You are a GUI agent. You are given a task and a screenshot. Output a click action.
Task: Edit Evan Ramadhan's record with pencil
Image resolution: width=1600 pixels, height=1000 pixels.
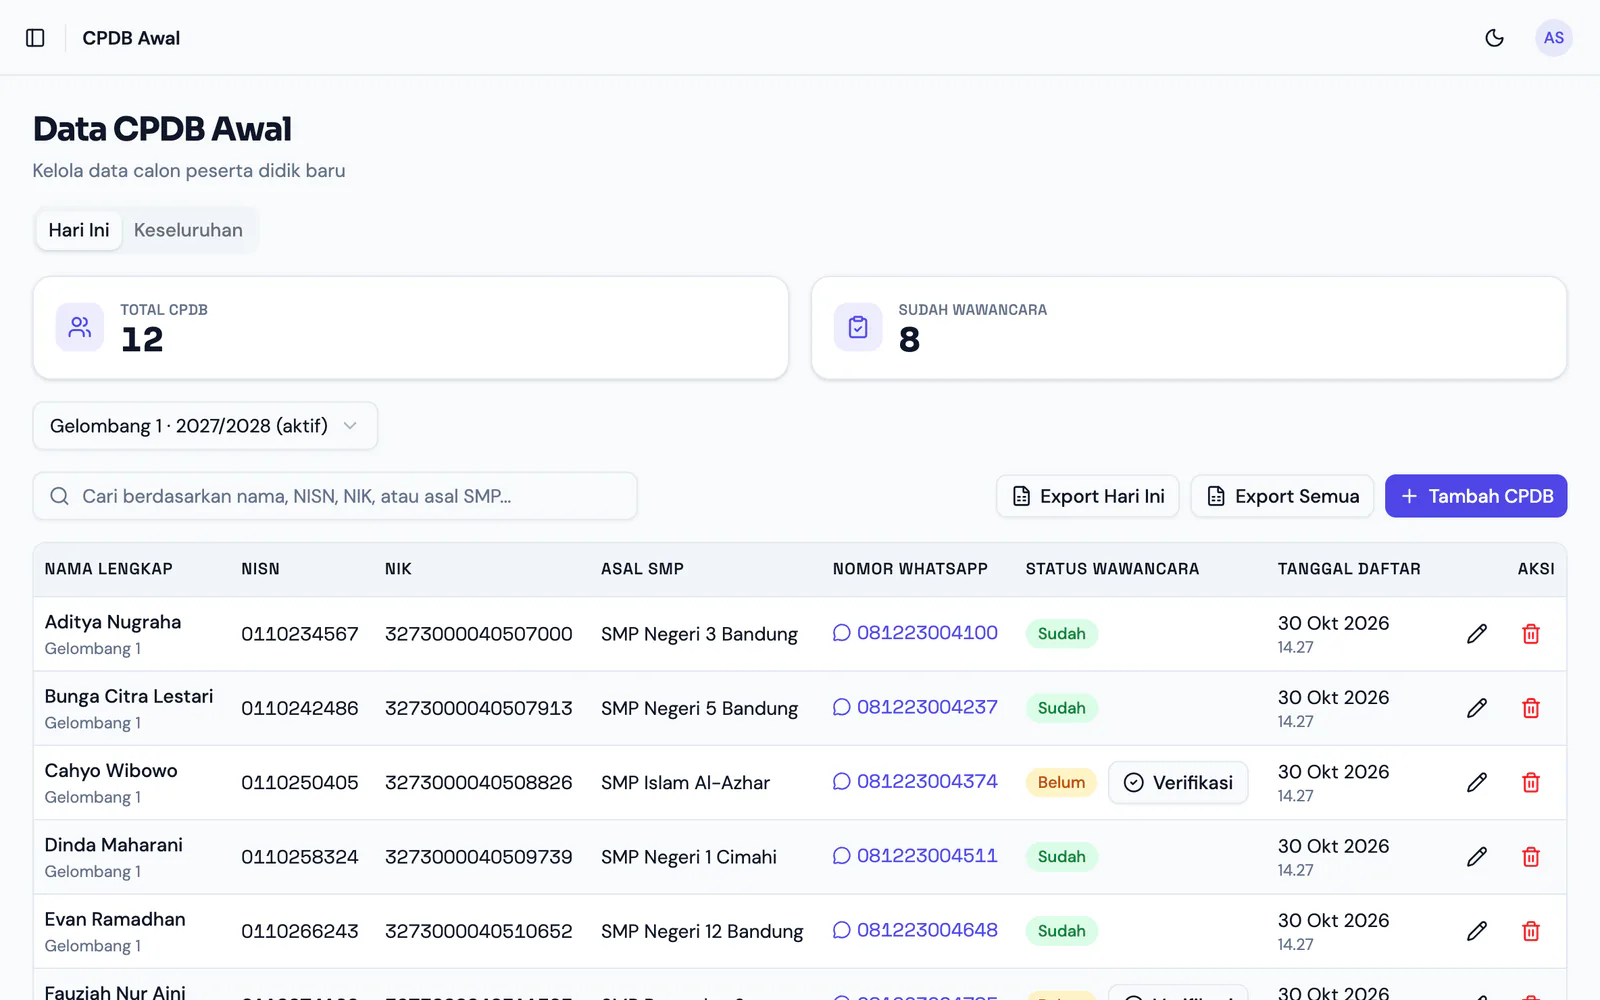point(1477,931)
